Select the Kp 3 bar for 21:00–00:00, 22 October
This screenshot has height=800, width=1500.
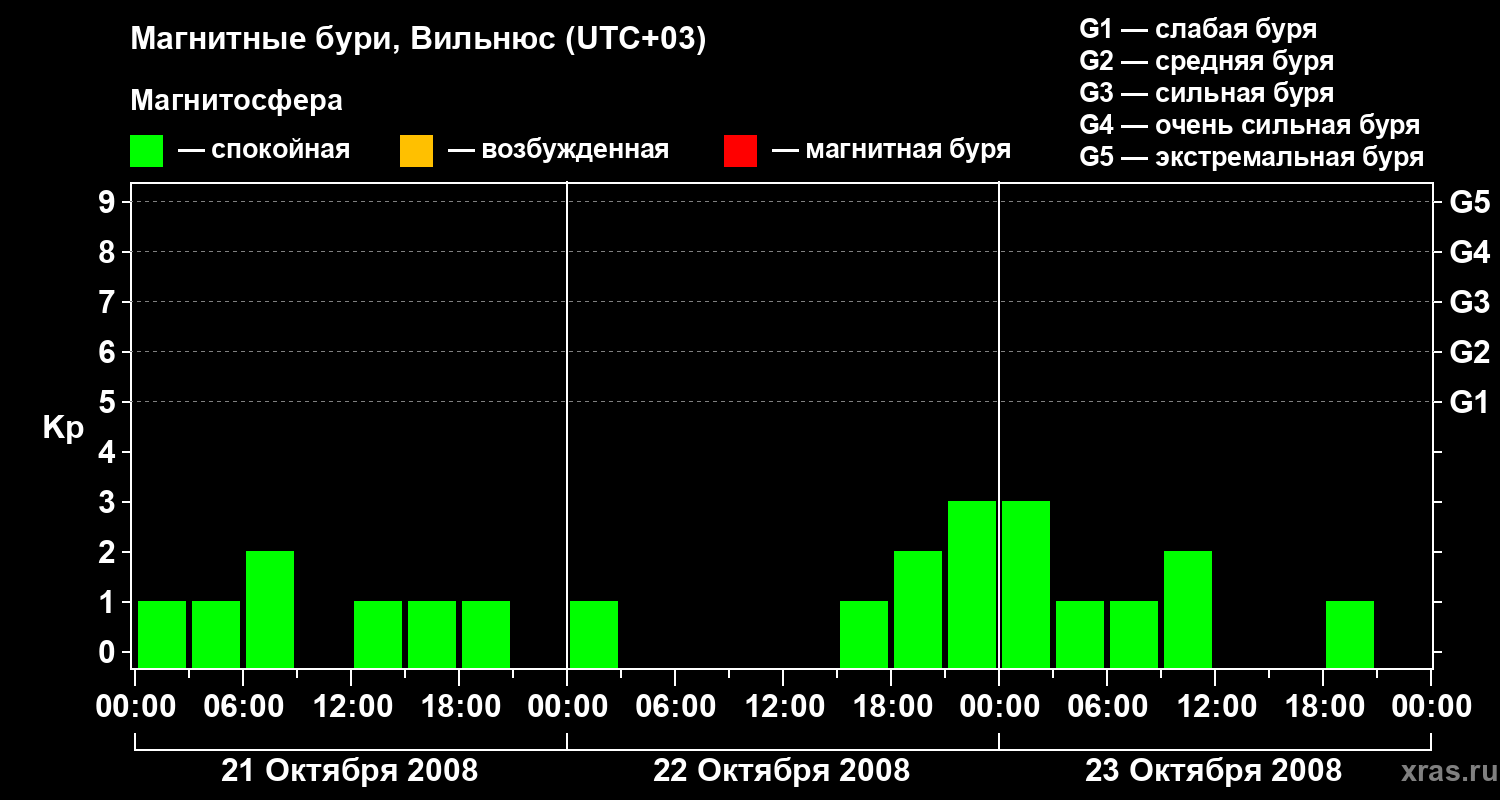point(972,584)
